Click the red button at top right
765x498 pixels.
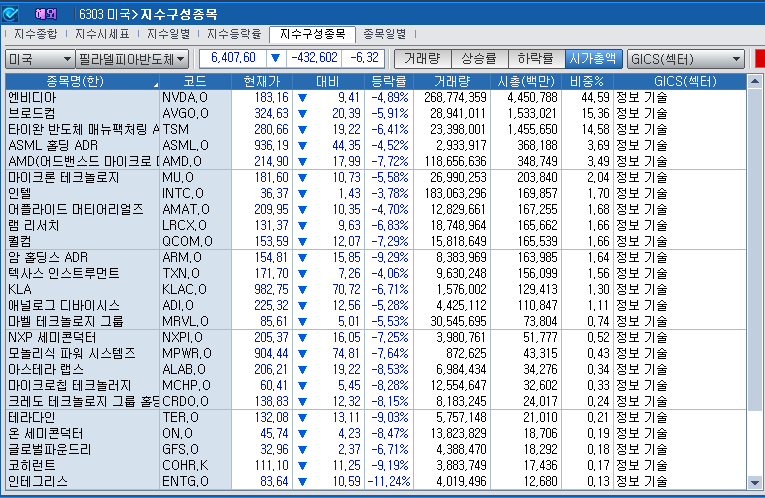(x=759, y=58)
